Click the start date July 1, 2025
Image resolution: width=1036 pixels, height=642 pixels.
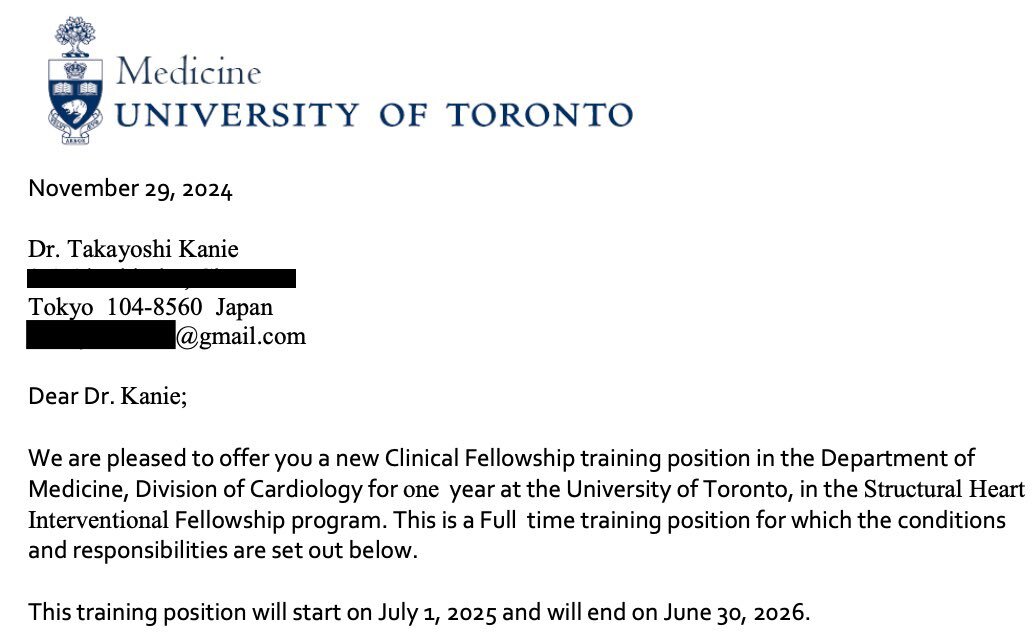(x=437, y=612)
